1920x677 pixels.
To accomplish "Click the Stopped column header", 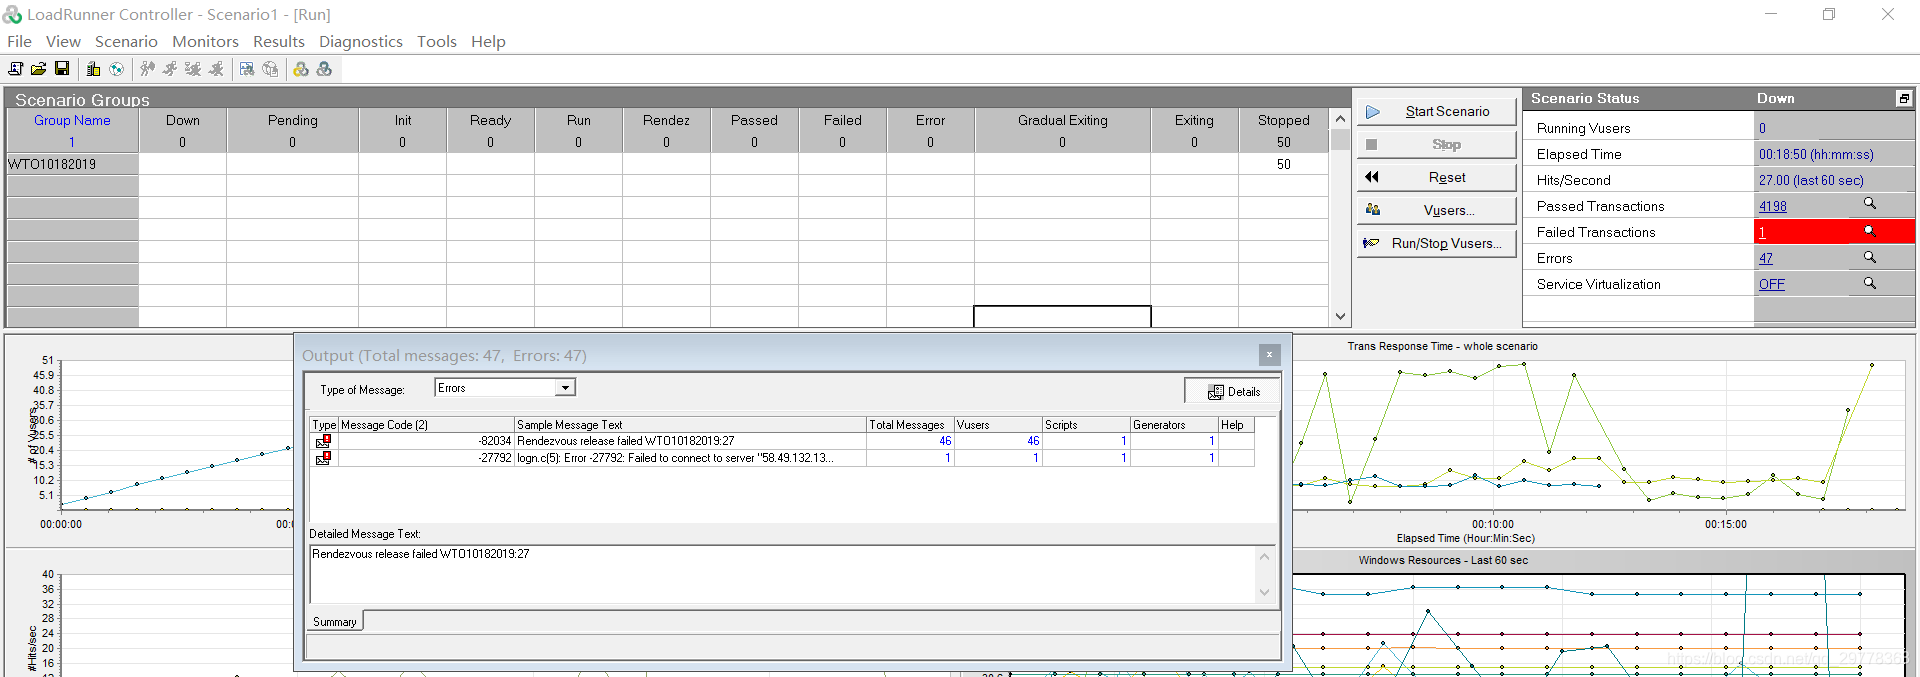I will (1283, 120).
